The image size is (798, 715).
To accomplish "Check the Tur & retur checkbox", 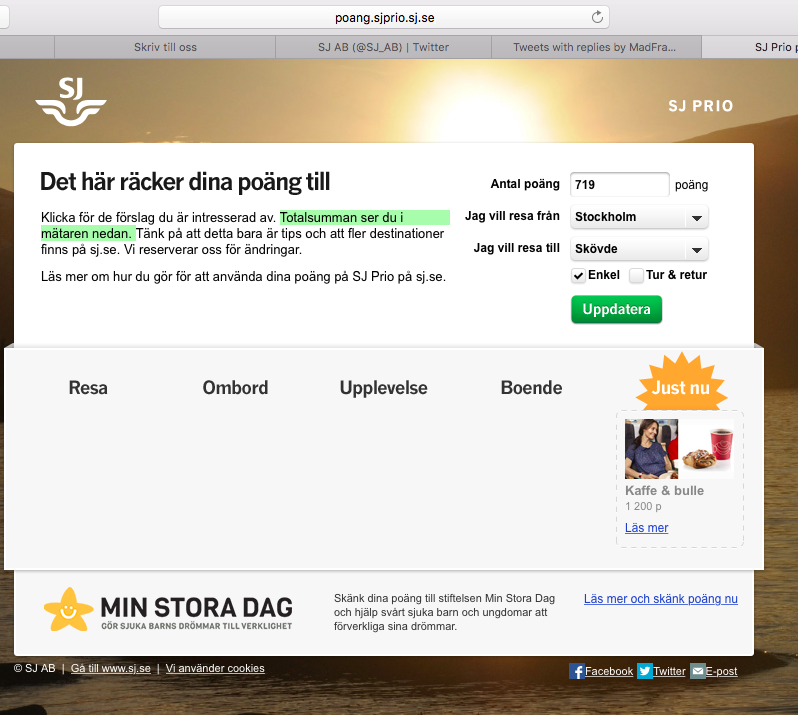I will pos(636,275).
